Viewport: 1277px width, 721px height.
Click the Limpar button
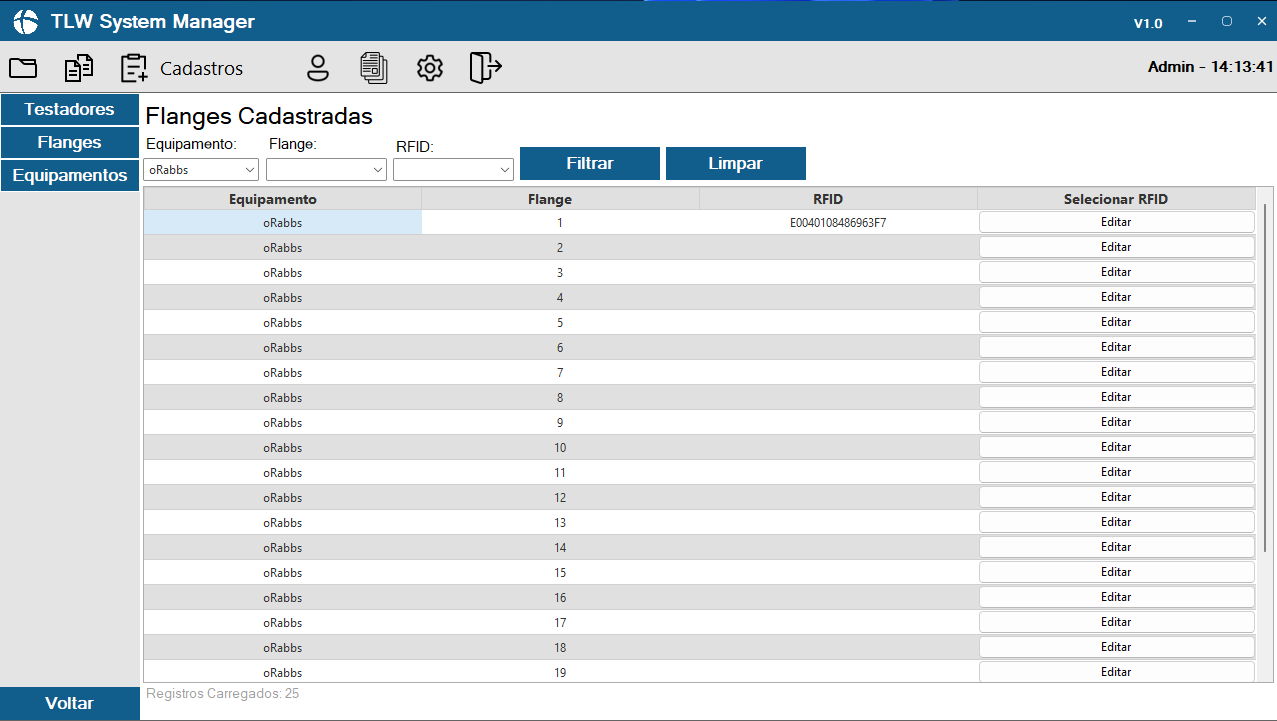(x=735, y=163)
